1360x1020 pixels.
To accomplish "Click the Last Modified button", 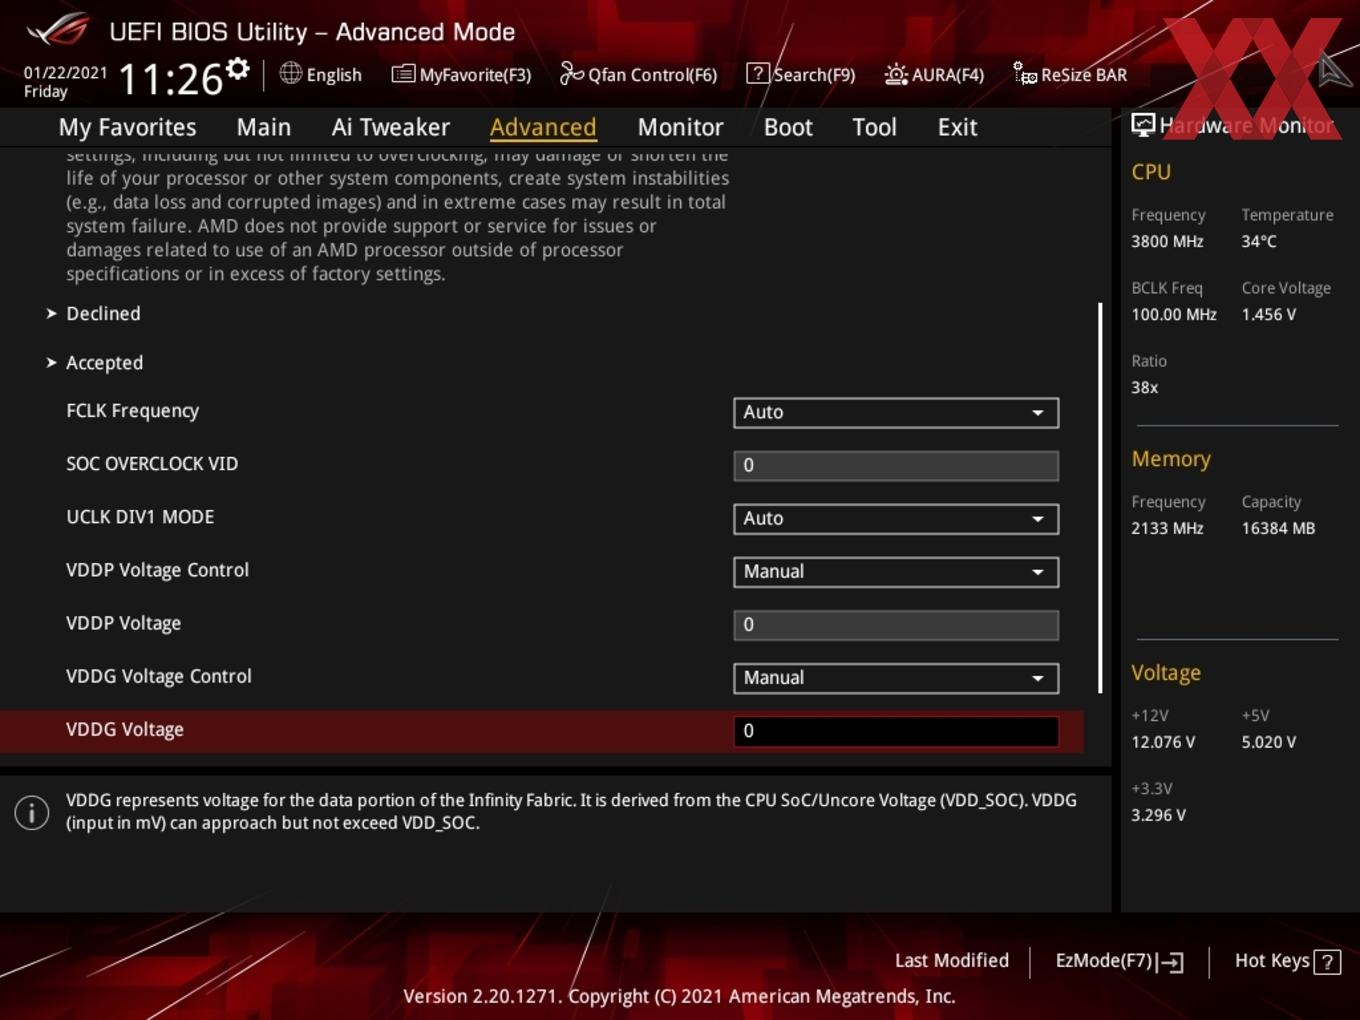I will 951,961.
